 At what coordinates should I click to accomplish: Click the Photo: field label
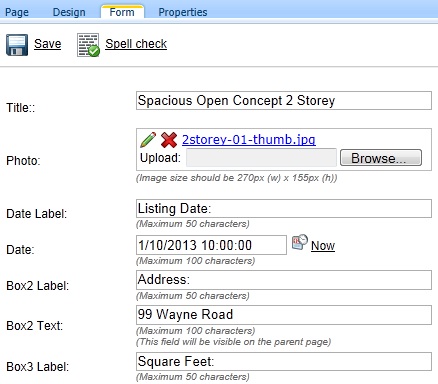pos(23,161)
